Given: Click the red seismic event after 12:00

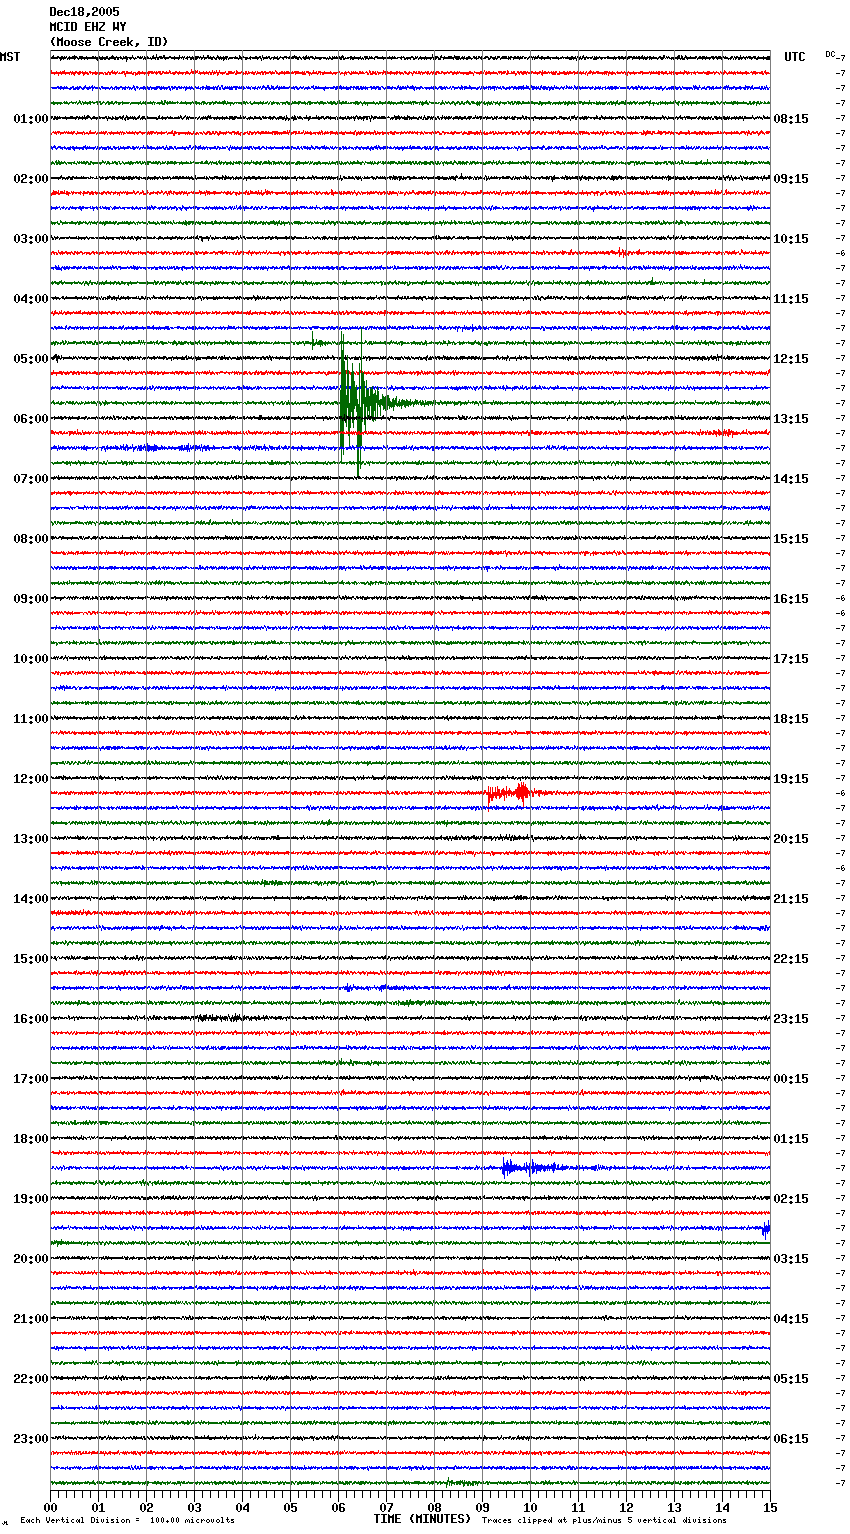Looking at the screenshot, I should (515, 793).
